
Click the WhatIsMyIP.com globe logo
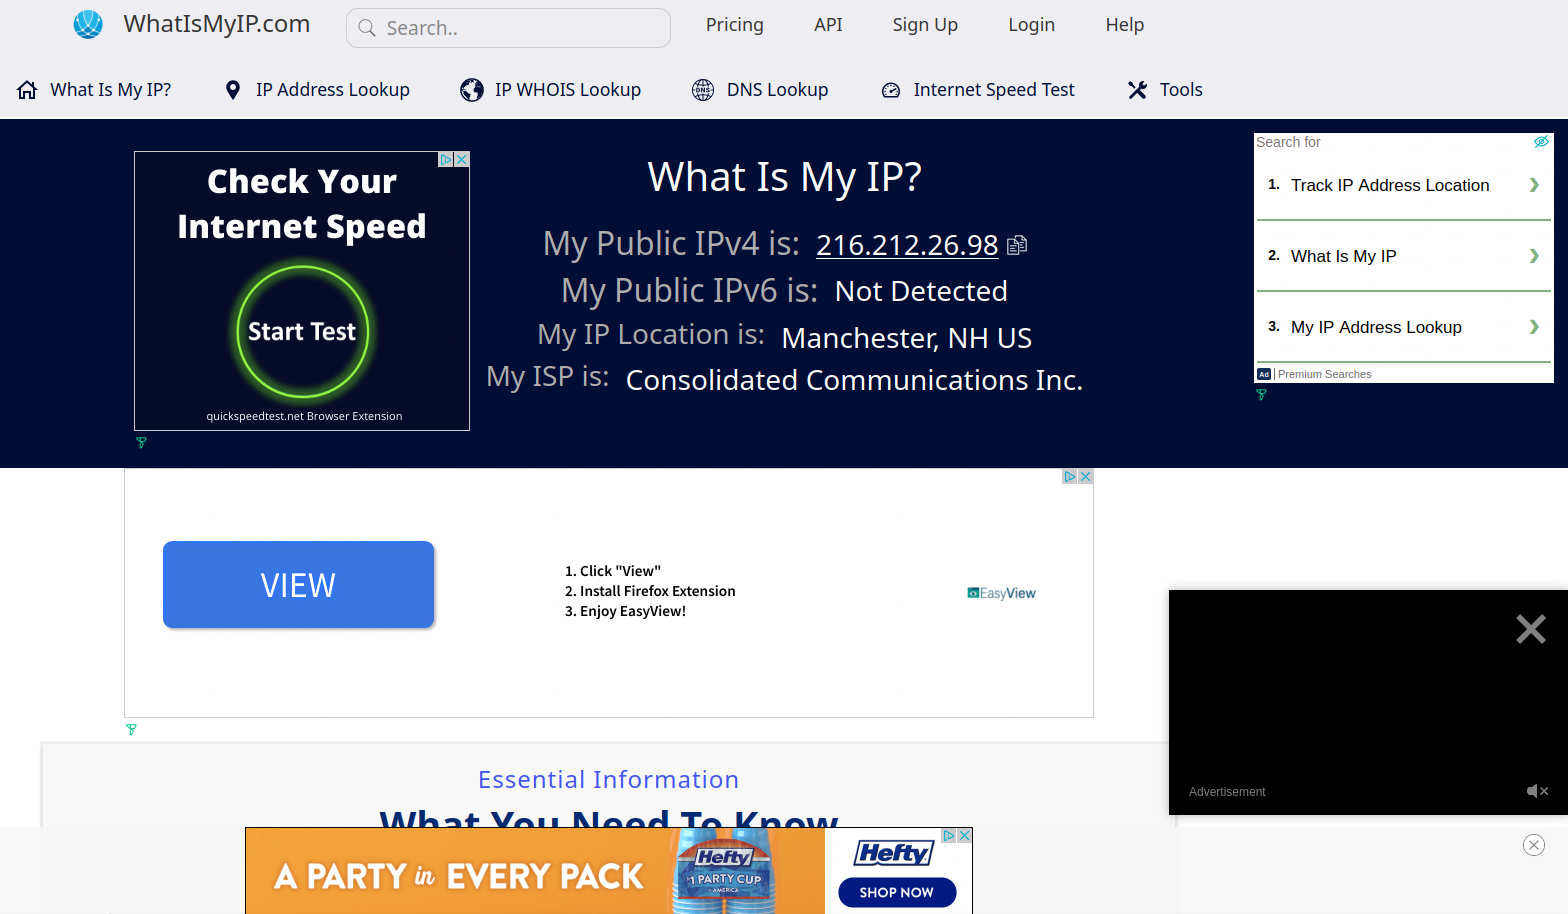pyautogui.click(x=88, y=24)
